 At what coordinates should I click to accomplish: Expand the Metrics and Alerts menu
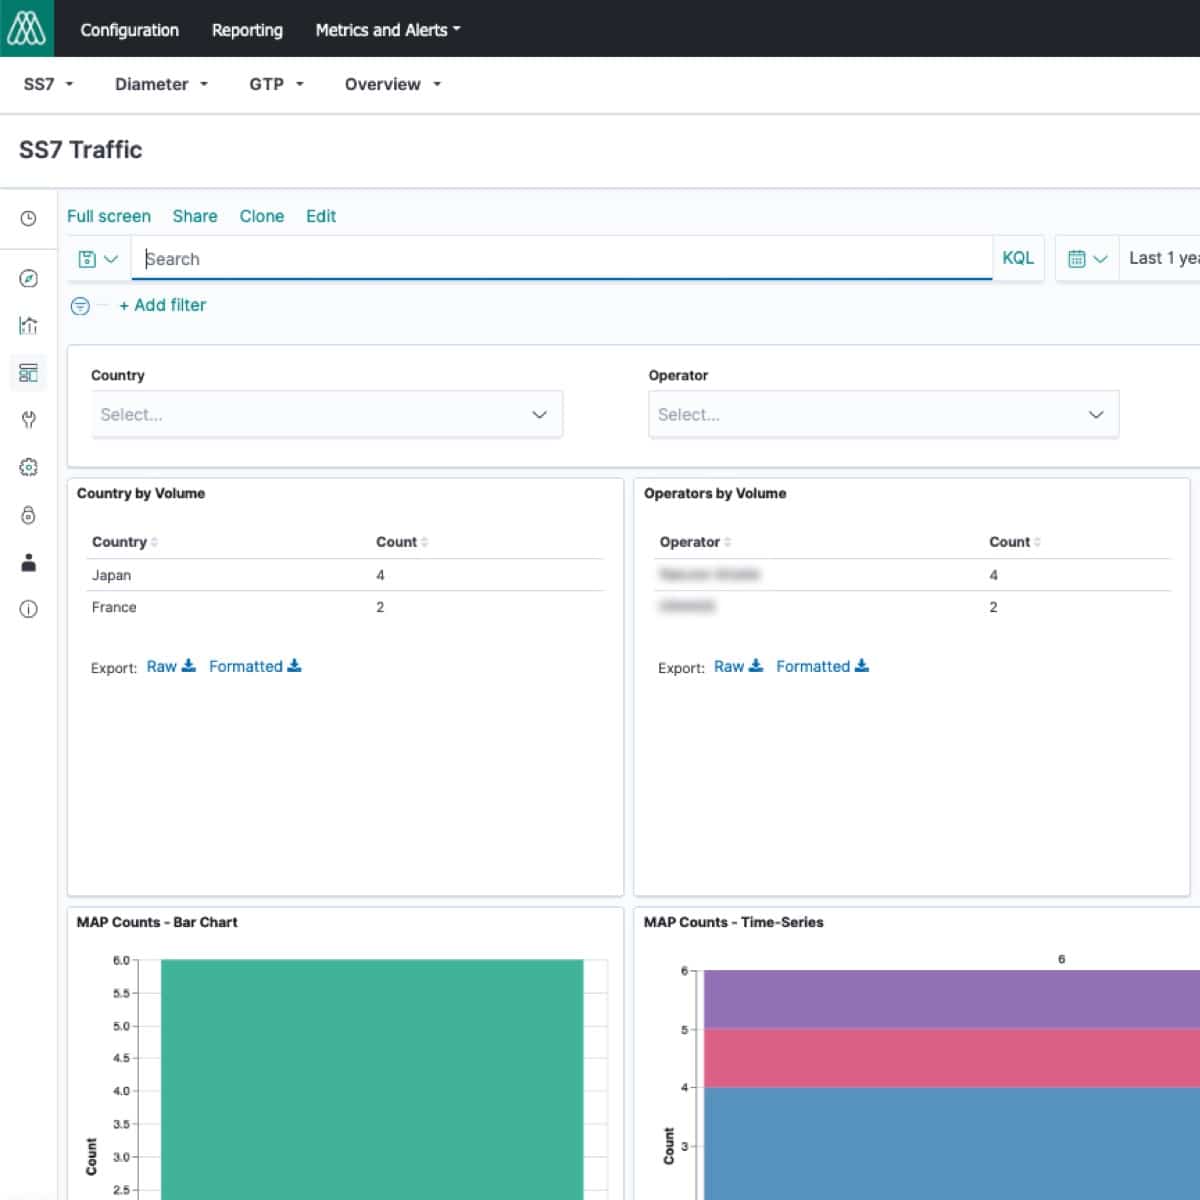388,30
